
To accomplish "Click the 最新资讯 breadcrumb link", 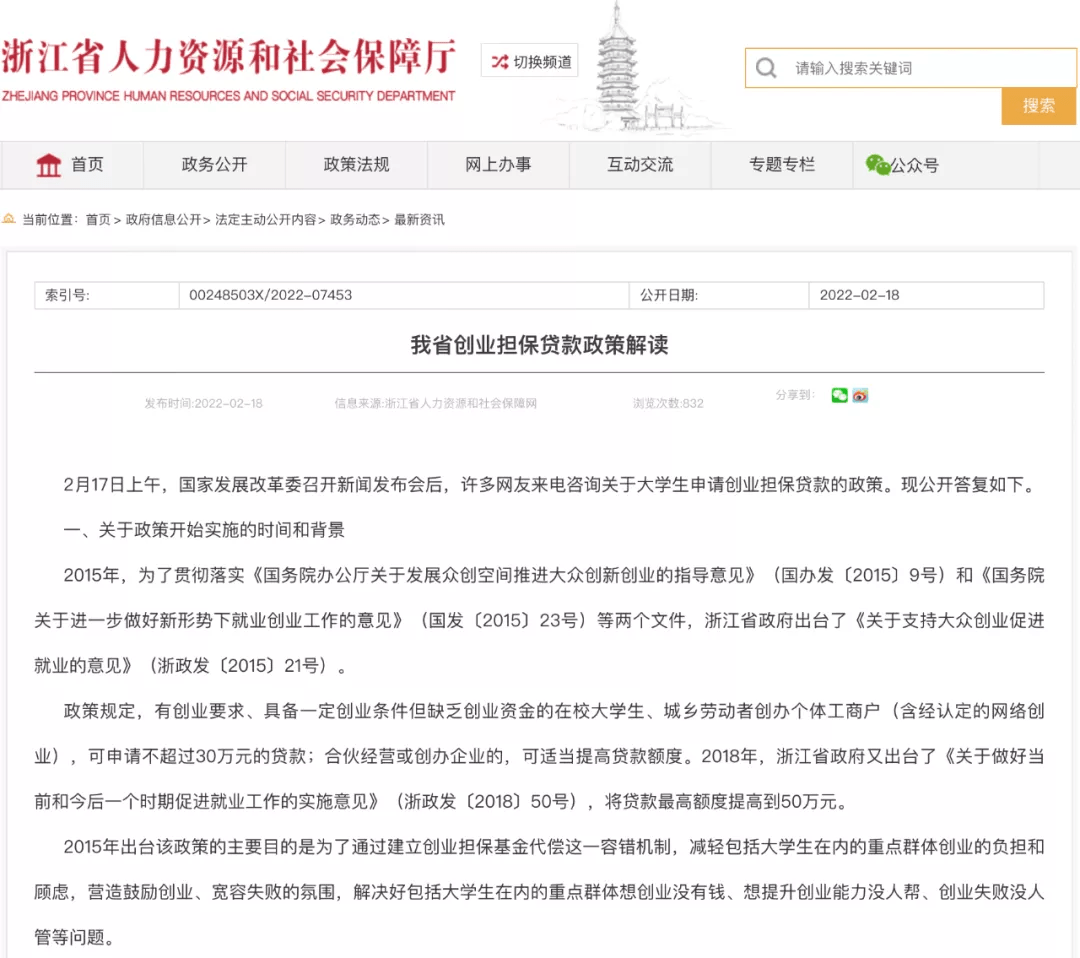I will [x=419, y=220].
